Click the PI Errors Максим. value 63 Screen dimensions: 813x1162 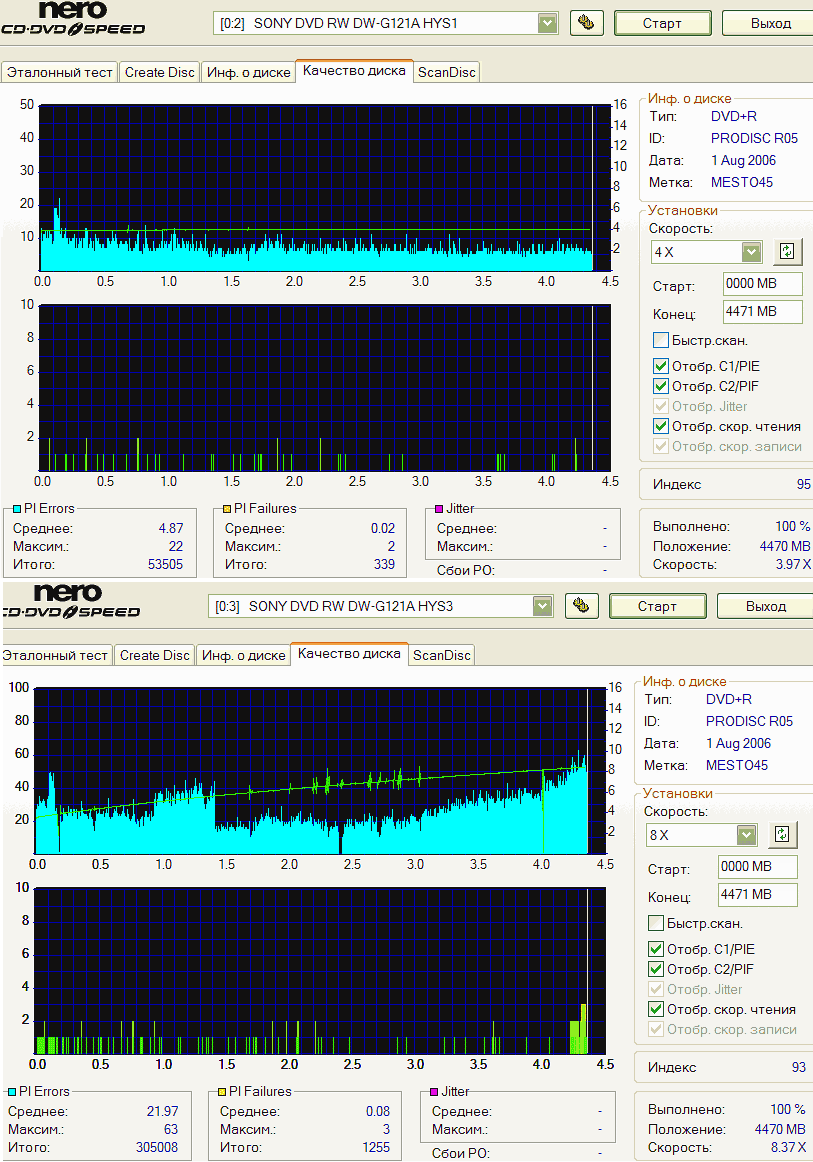[x=171, y=1129]
